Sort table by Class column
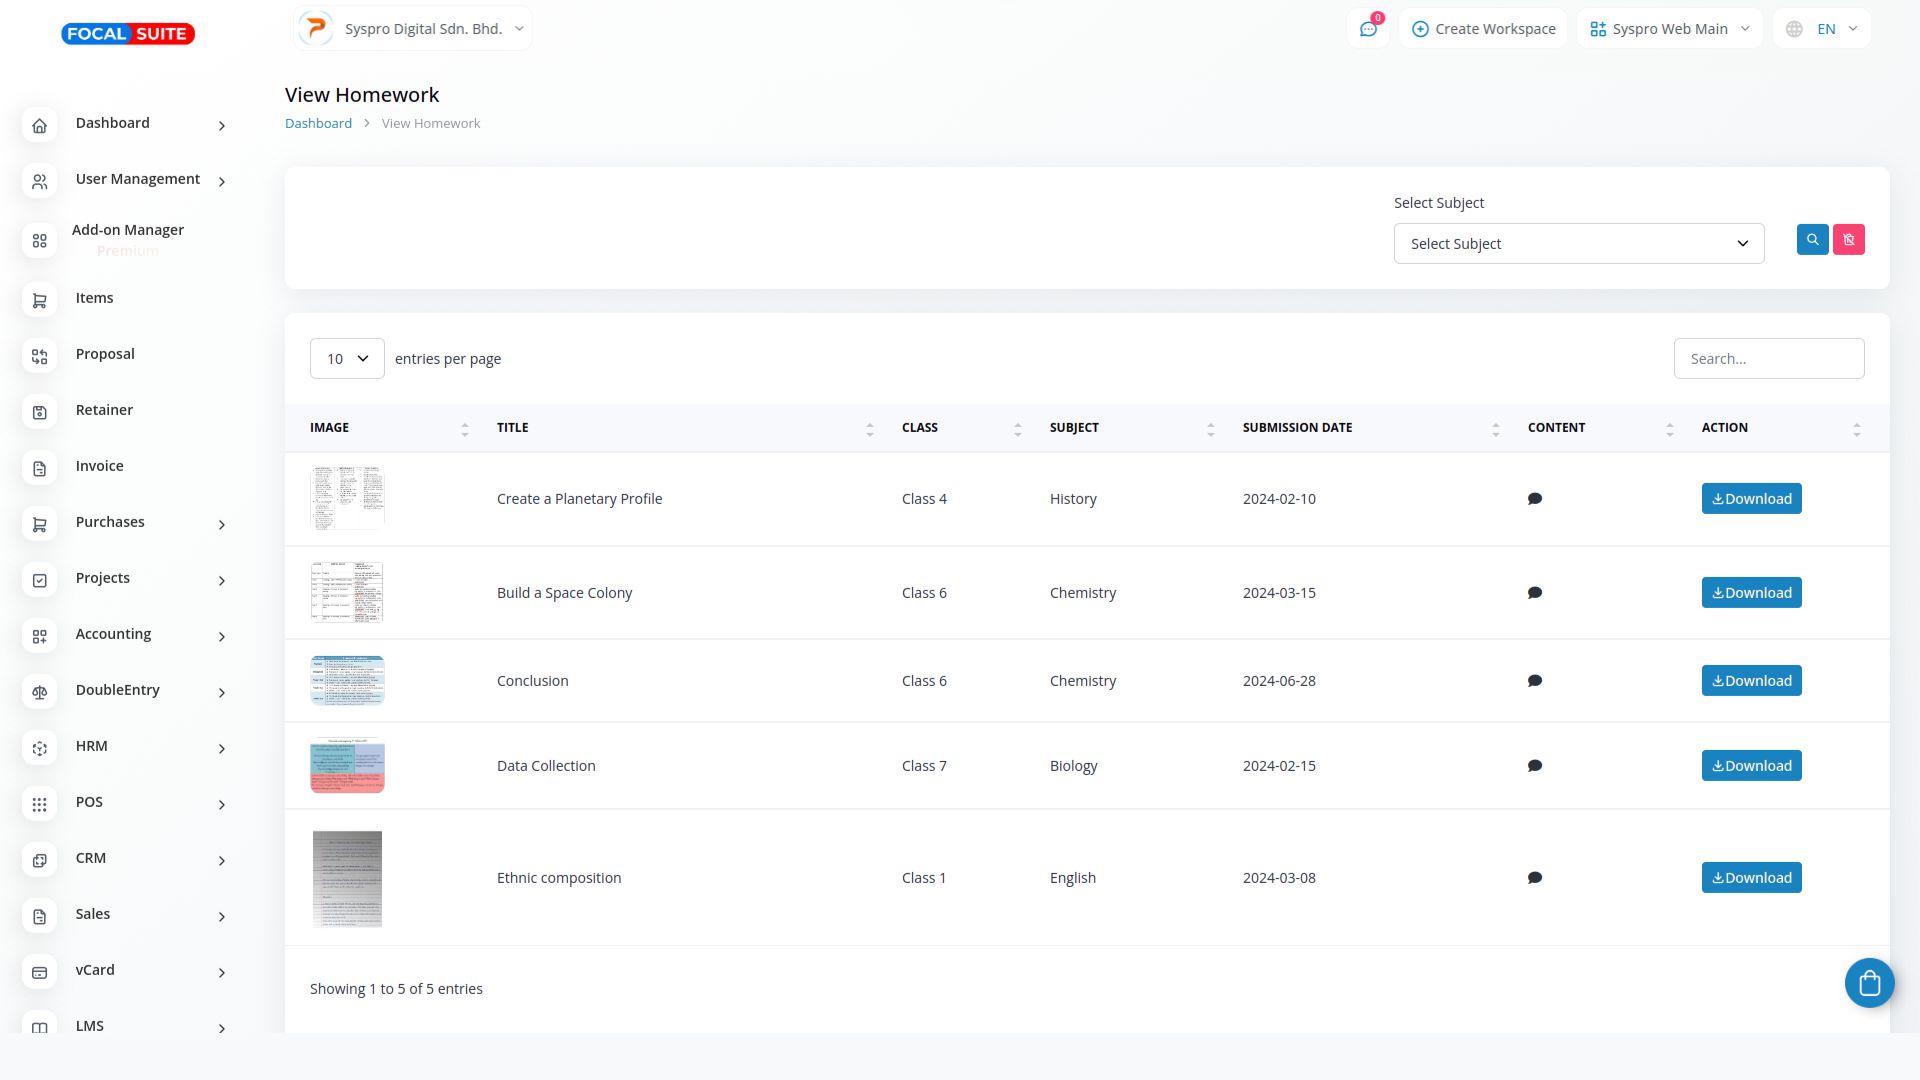The width and height of the screenshot is (1920, 1080). [1017, 429]
